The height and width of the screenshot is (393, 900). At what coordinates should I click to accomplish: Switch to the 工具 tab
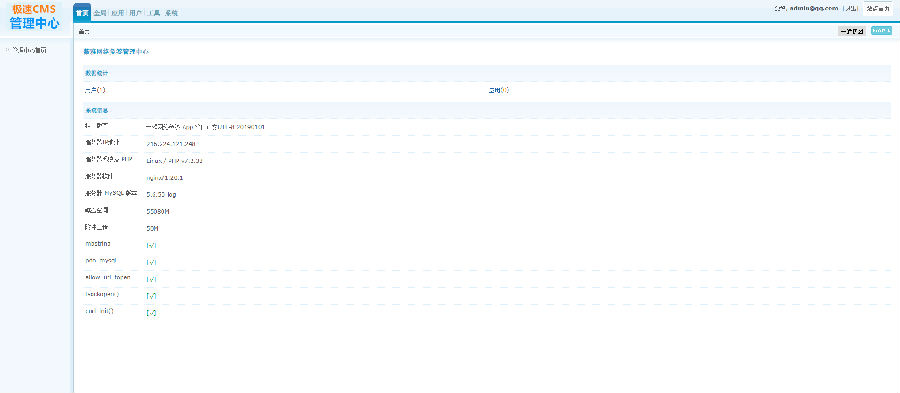[x=153, y=13]
